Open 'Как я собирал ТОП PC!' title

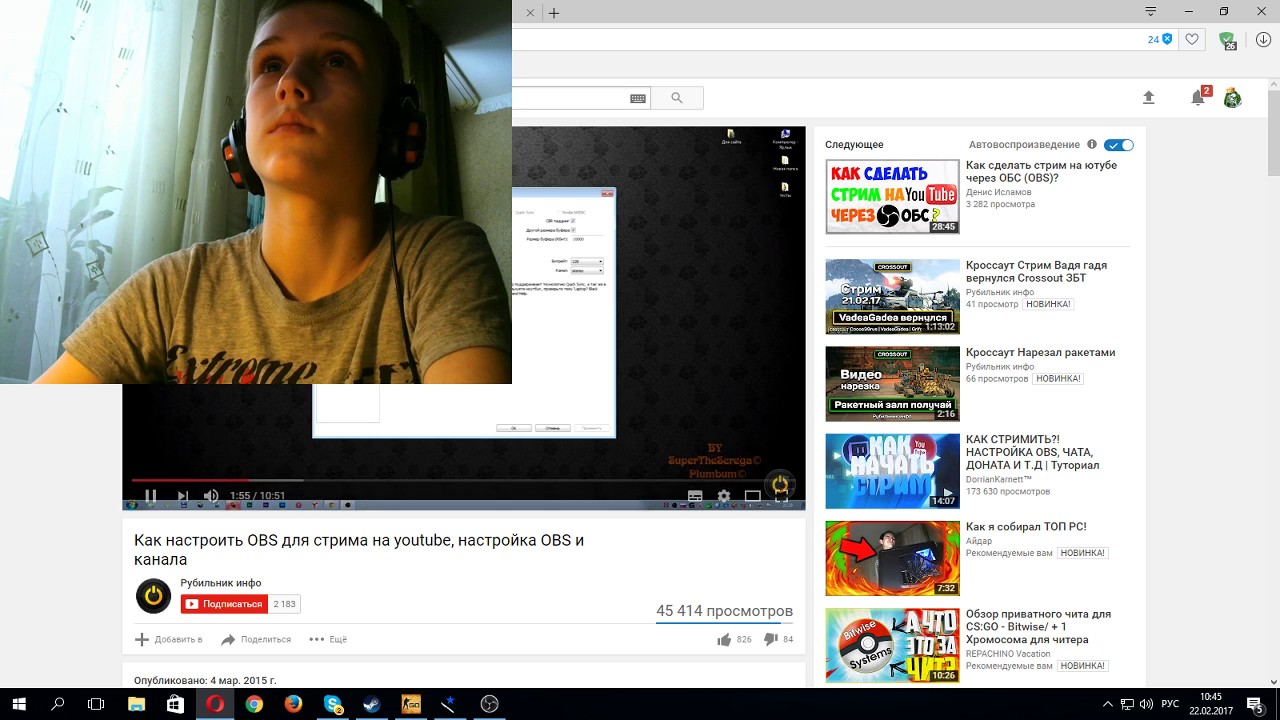click(x=1026, y=527)
